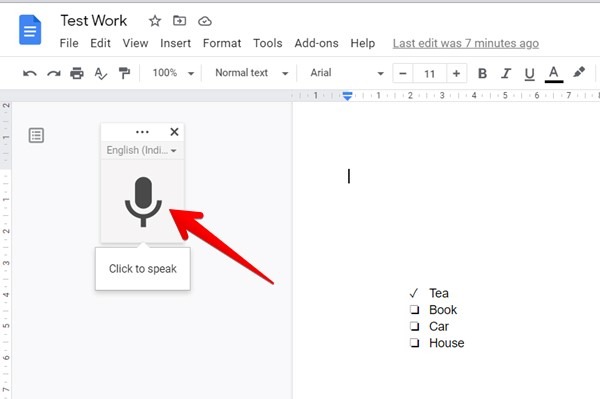
Task: Click the word Book in the list
Action: [443, 309]
